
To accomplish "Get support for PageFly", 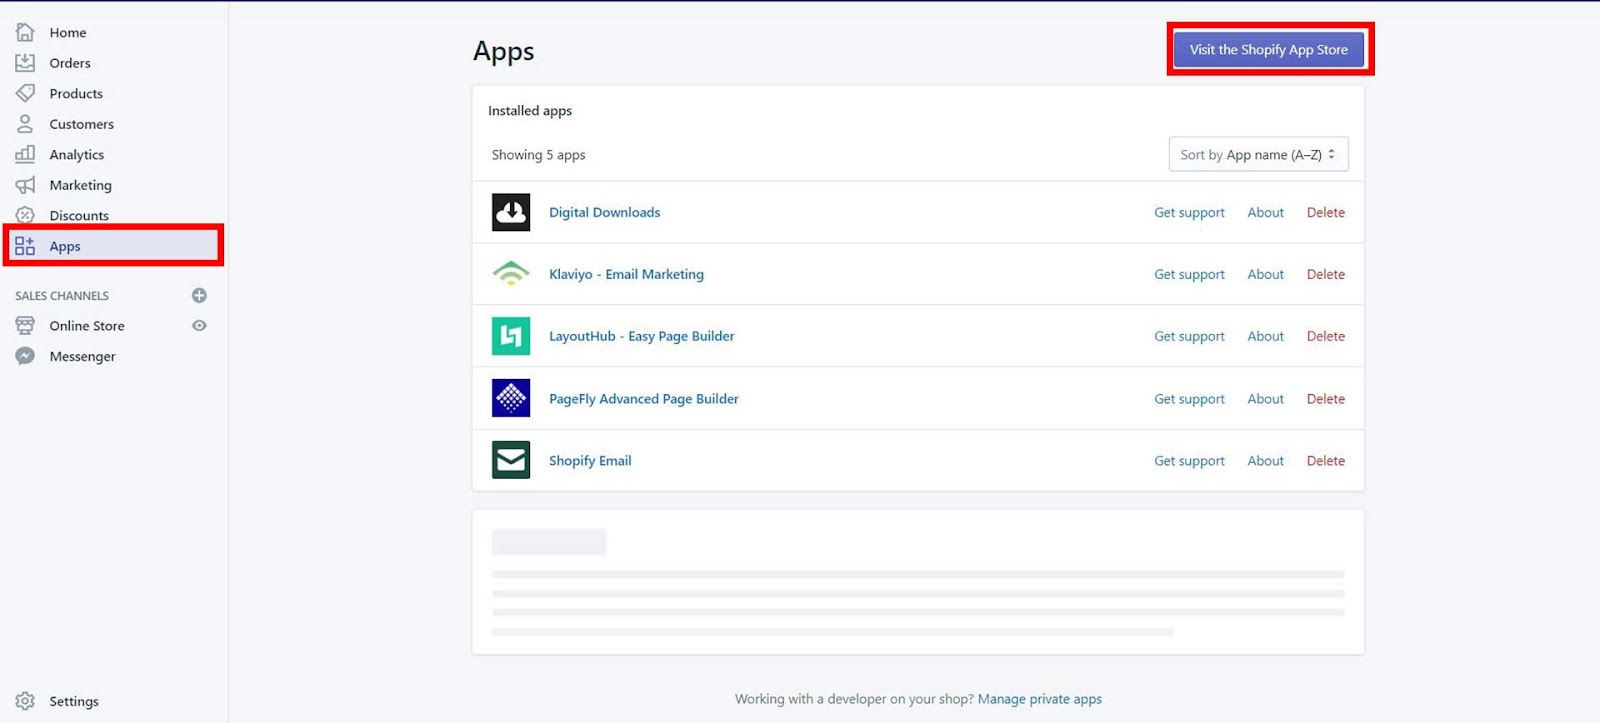I will tap(1189, 398).
